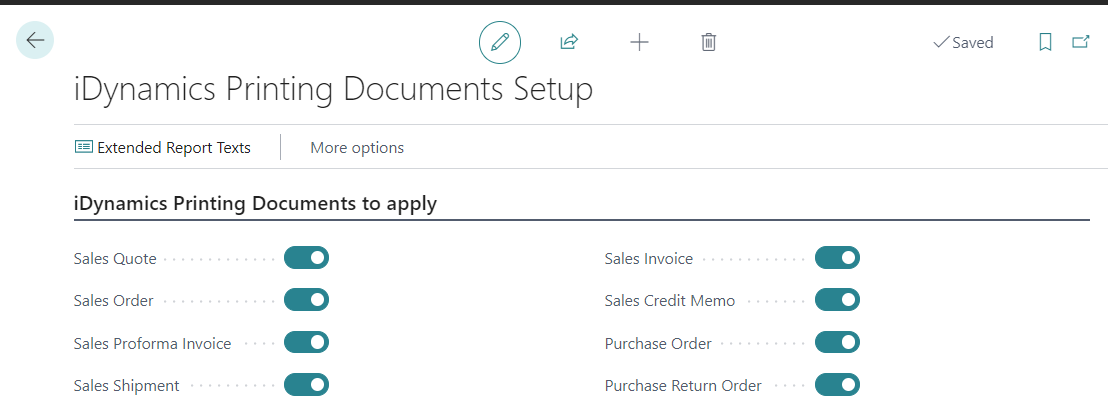This screenshot has width=1108, height=416.
Task: Click the pencil edit icon
Action: point(500,42)
